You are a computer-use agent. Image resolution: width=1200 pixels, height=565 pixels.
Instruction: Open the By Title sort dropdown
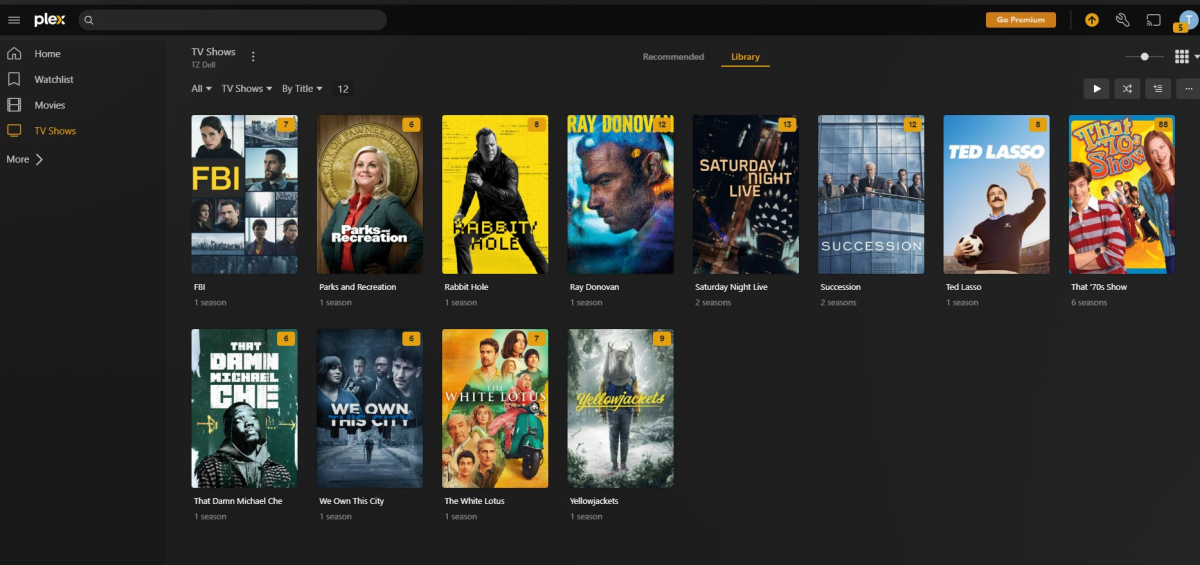point(302,89)
